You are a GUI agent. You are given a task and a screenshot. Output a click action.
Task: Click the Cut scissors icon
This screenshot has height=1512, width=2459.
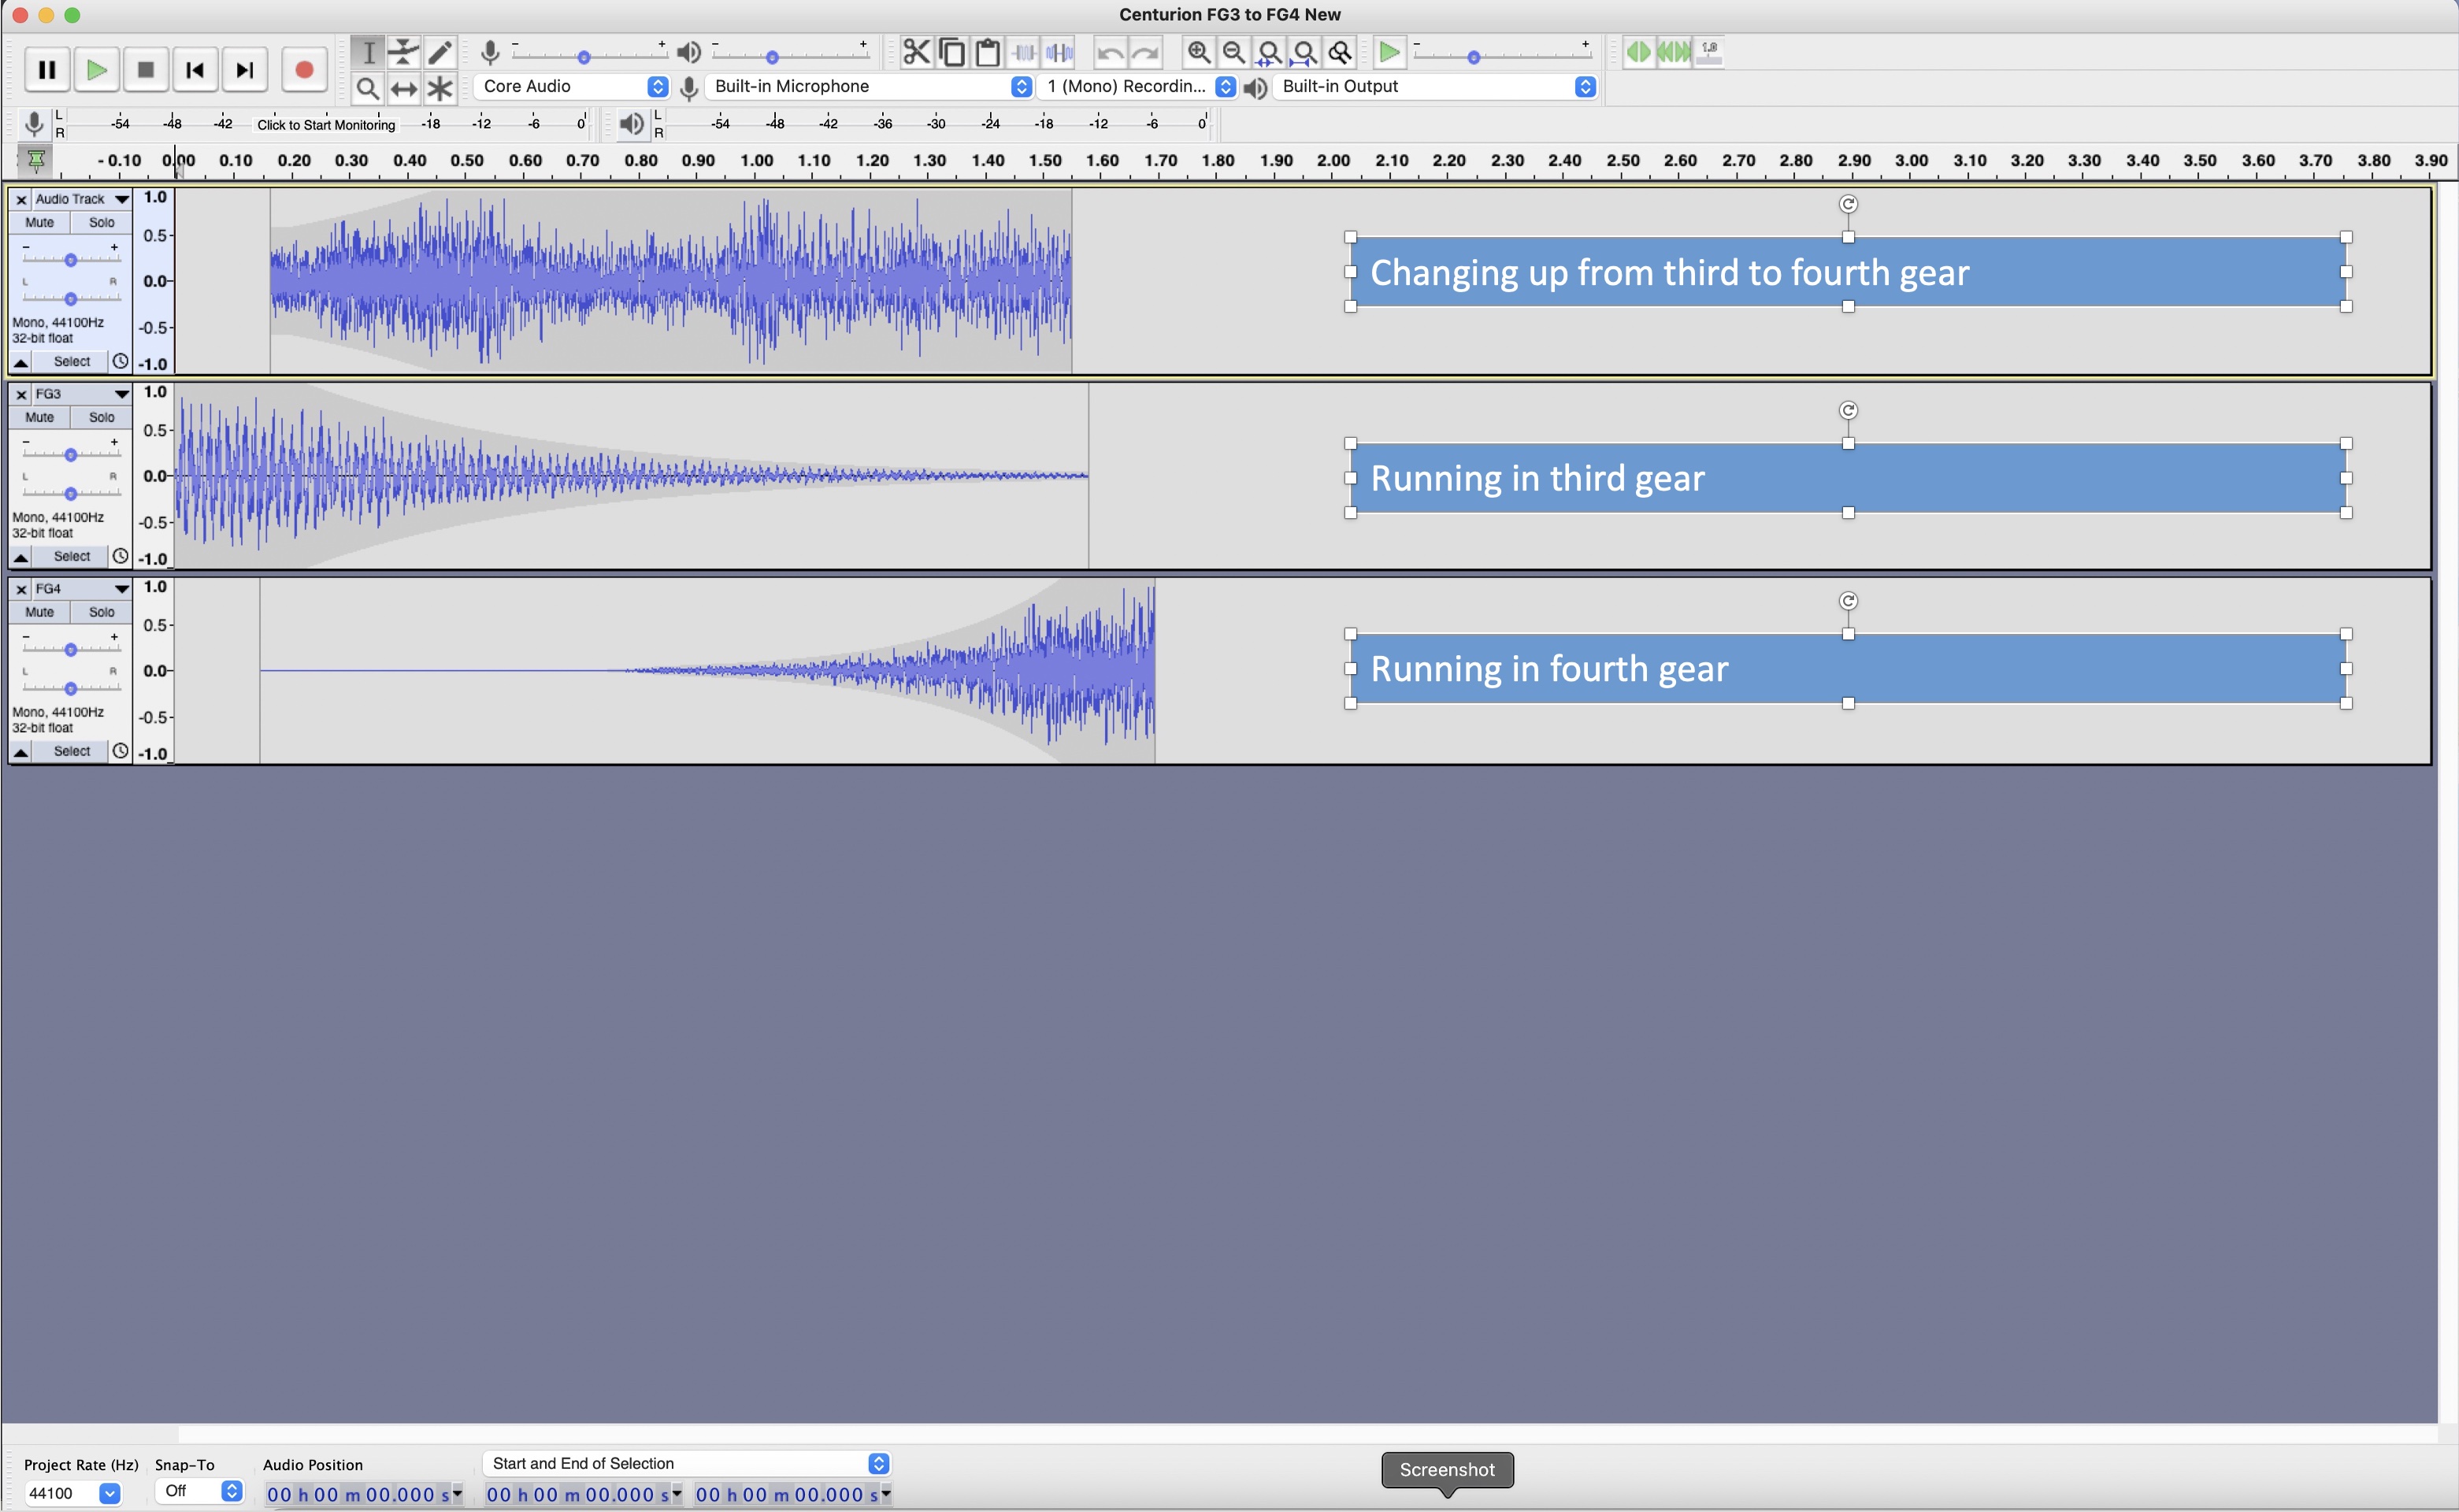916,52
